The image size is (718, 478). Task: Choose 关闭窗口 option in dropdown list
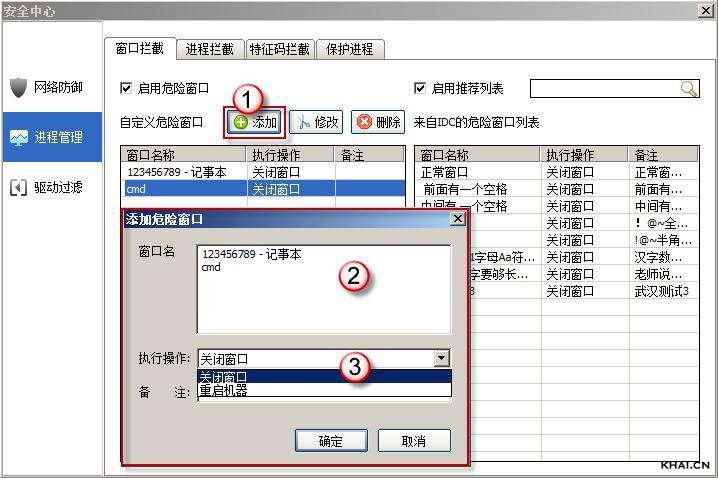click(223, 377)
